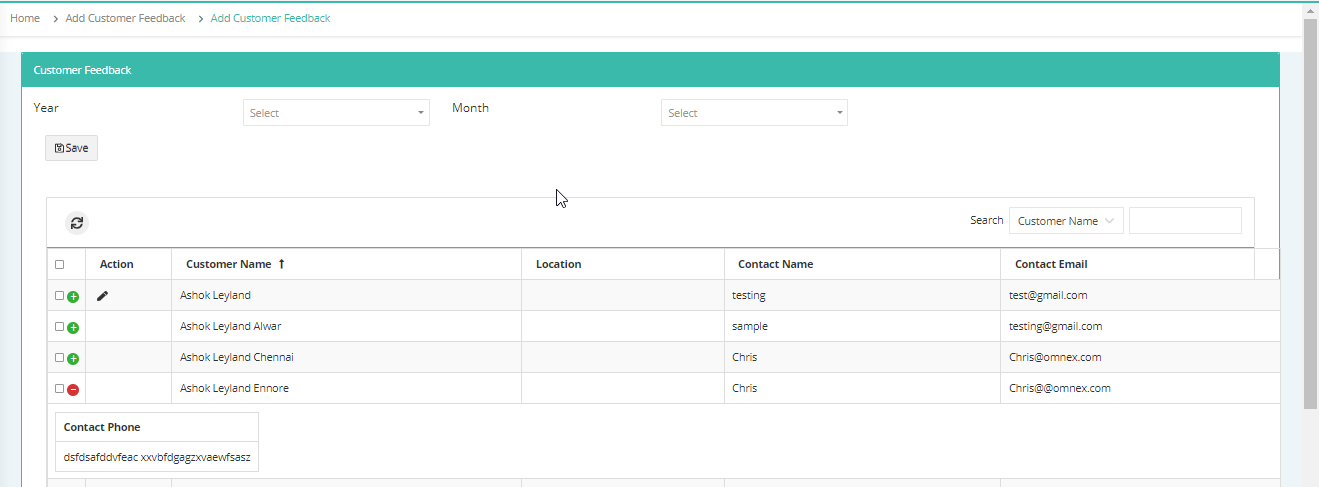
Task: Click the Customer Feedback panel title
Action: pyautogui.click(x=82, y=70)
